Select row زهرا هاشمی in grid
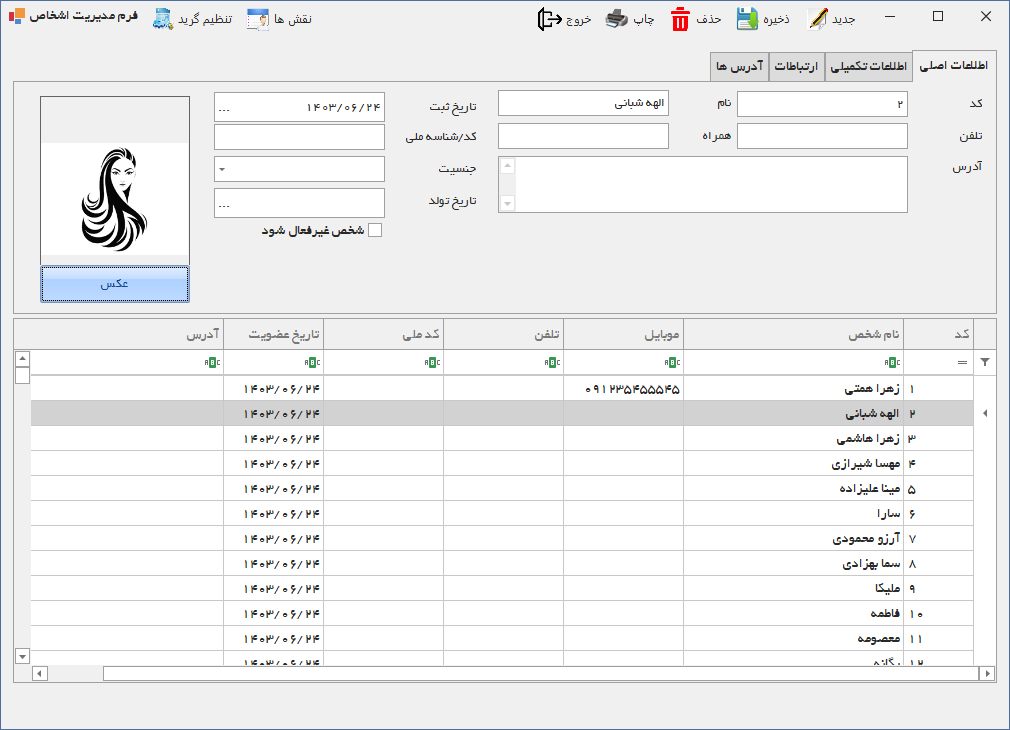This screenshot has height=730, width=1010. (x=502, y=439)
